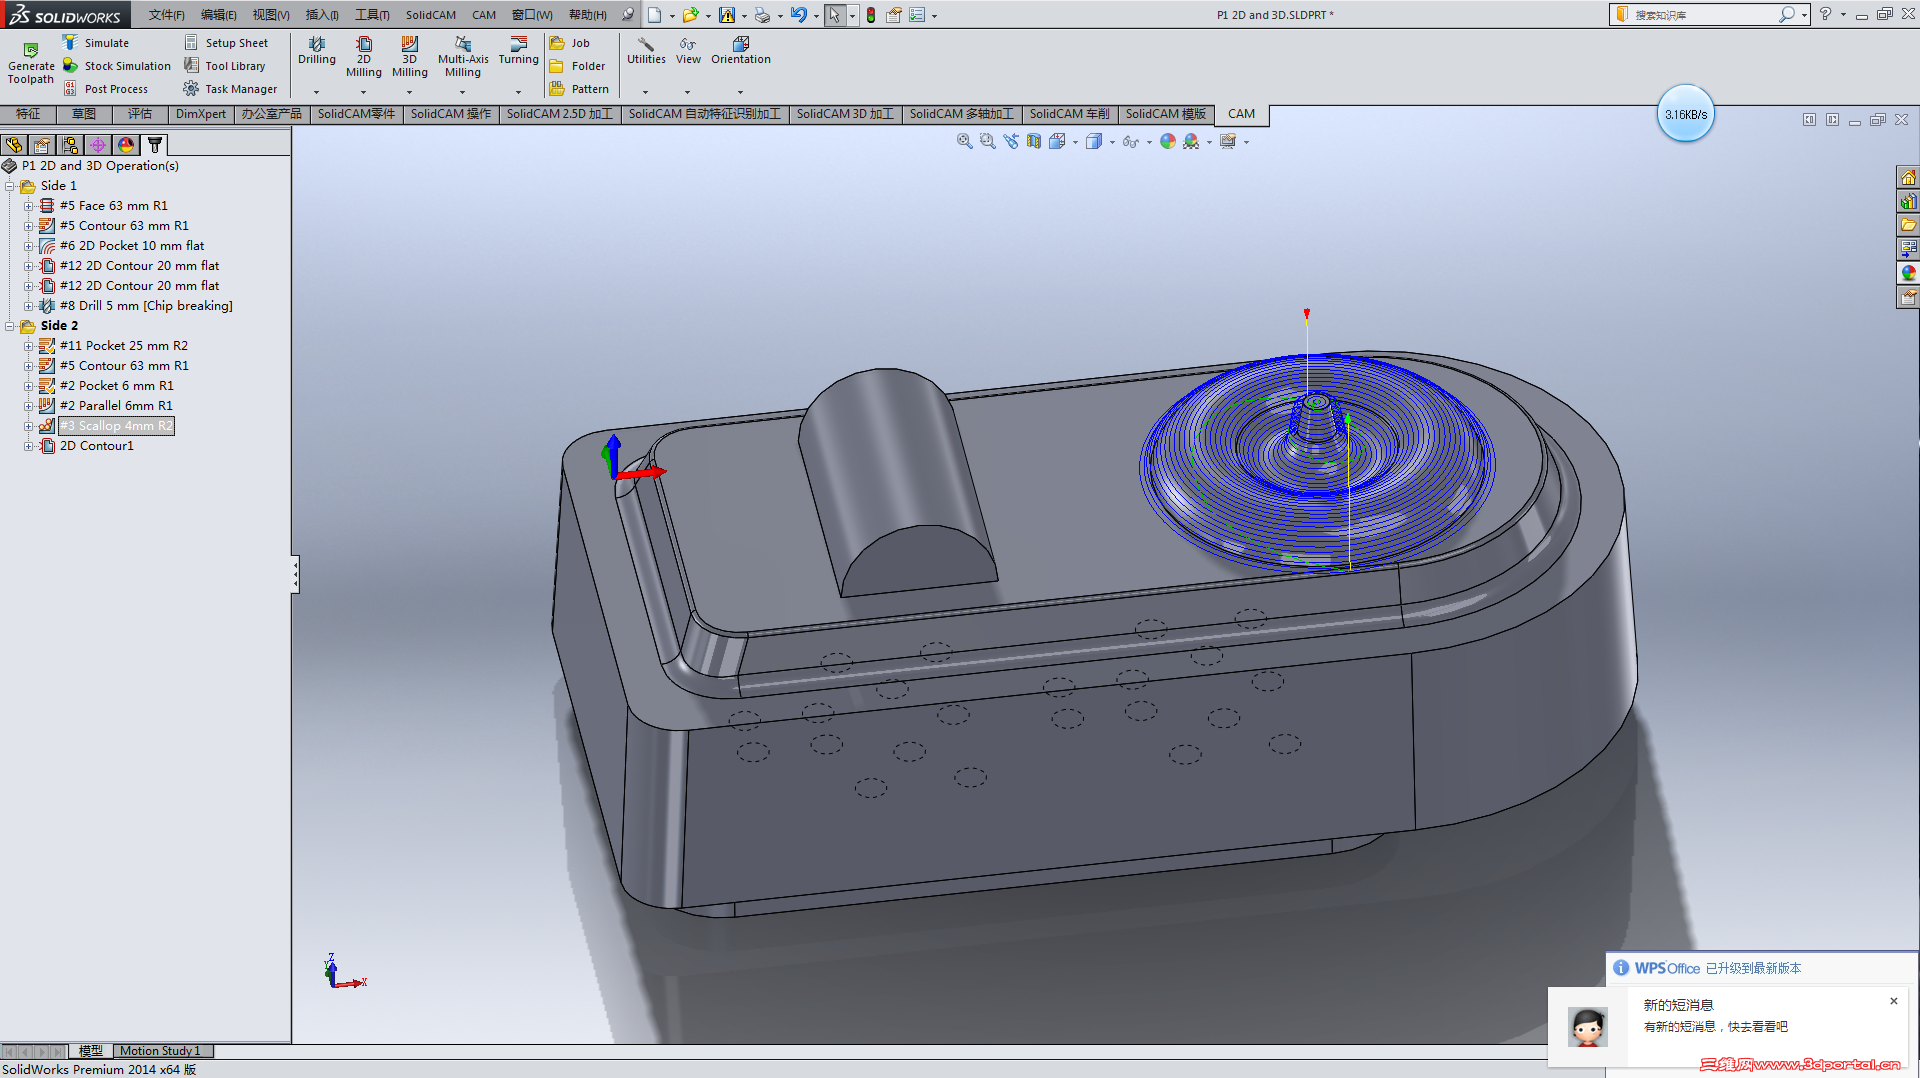Click the Utilities wrench icon
This screenshot has height=1078, width=1920.
[x=646, y=44]
